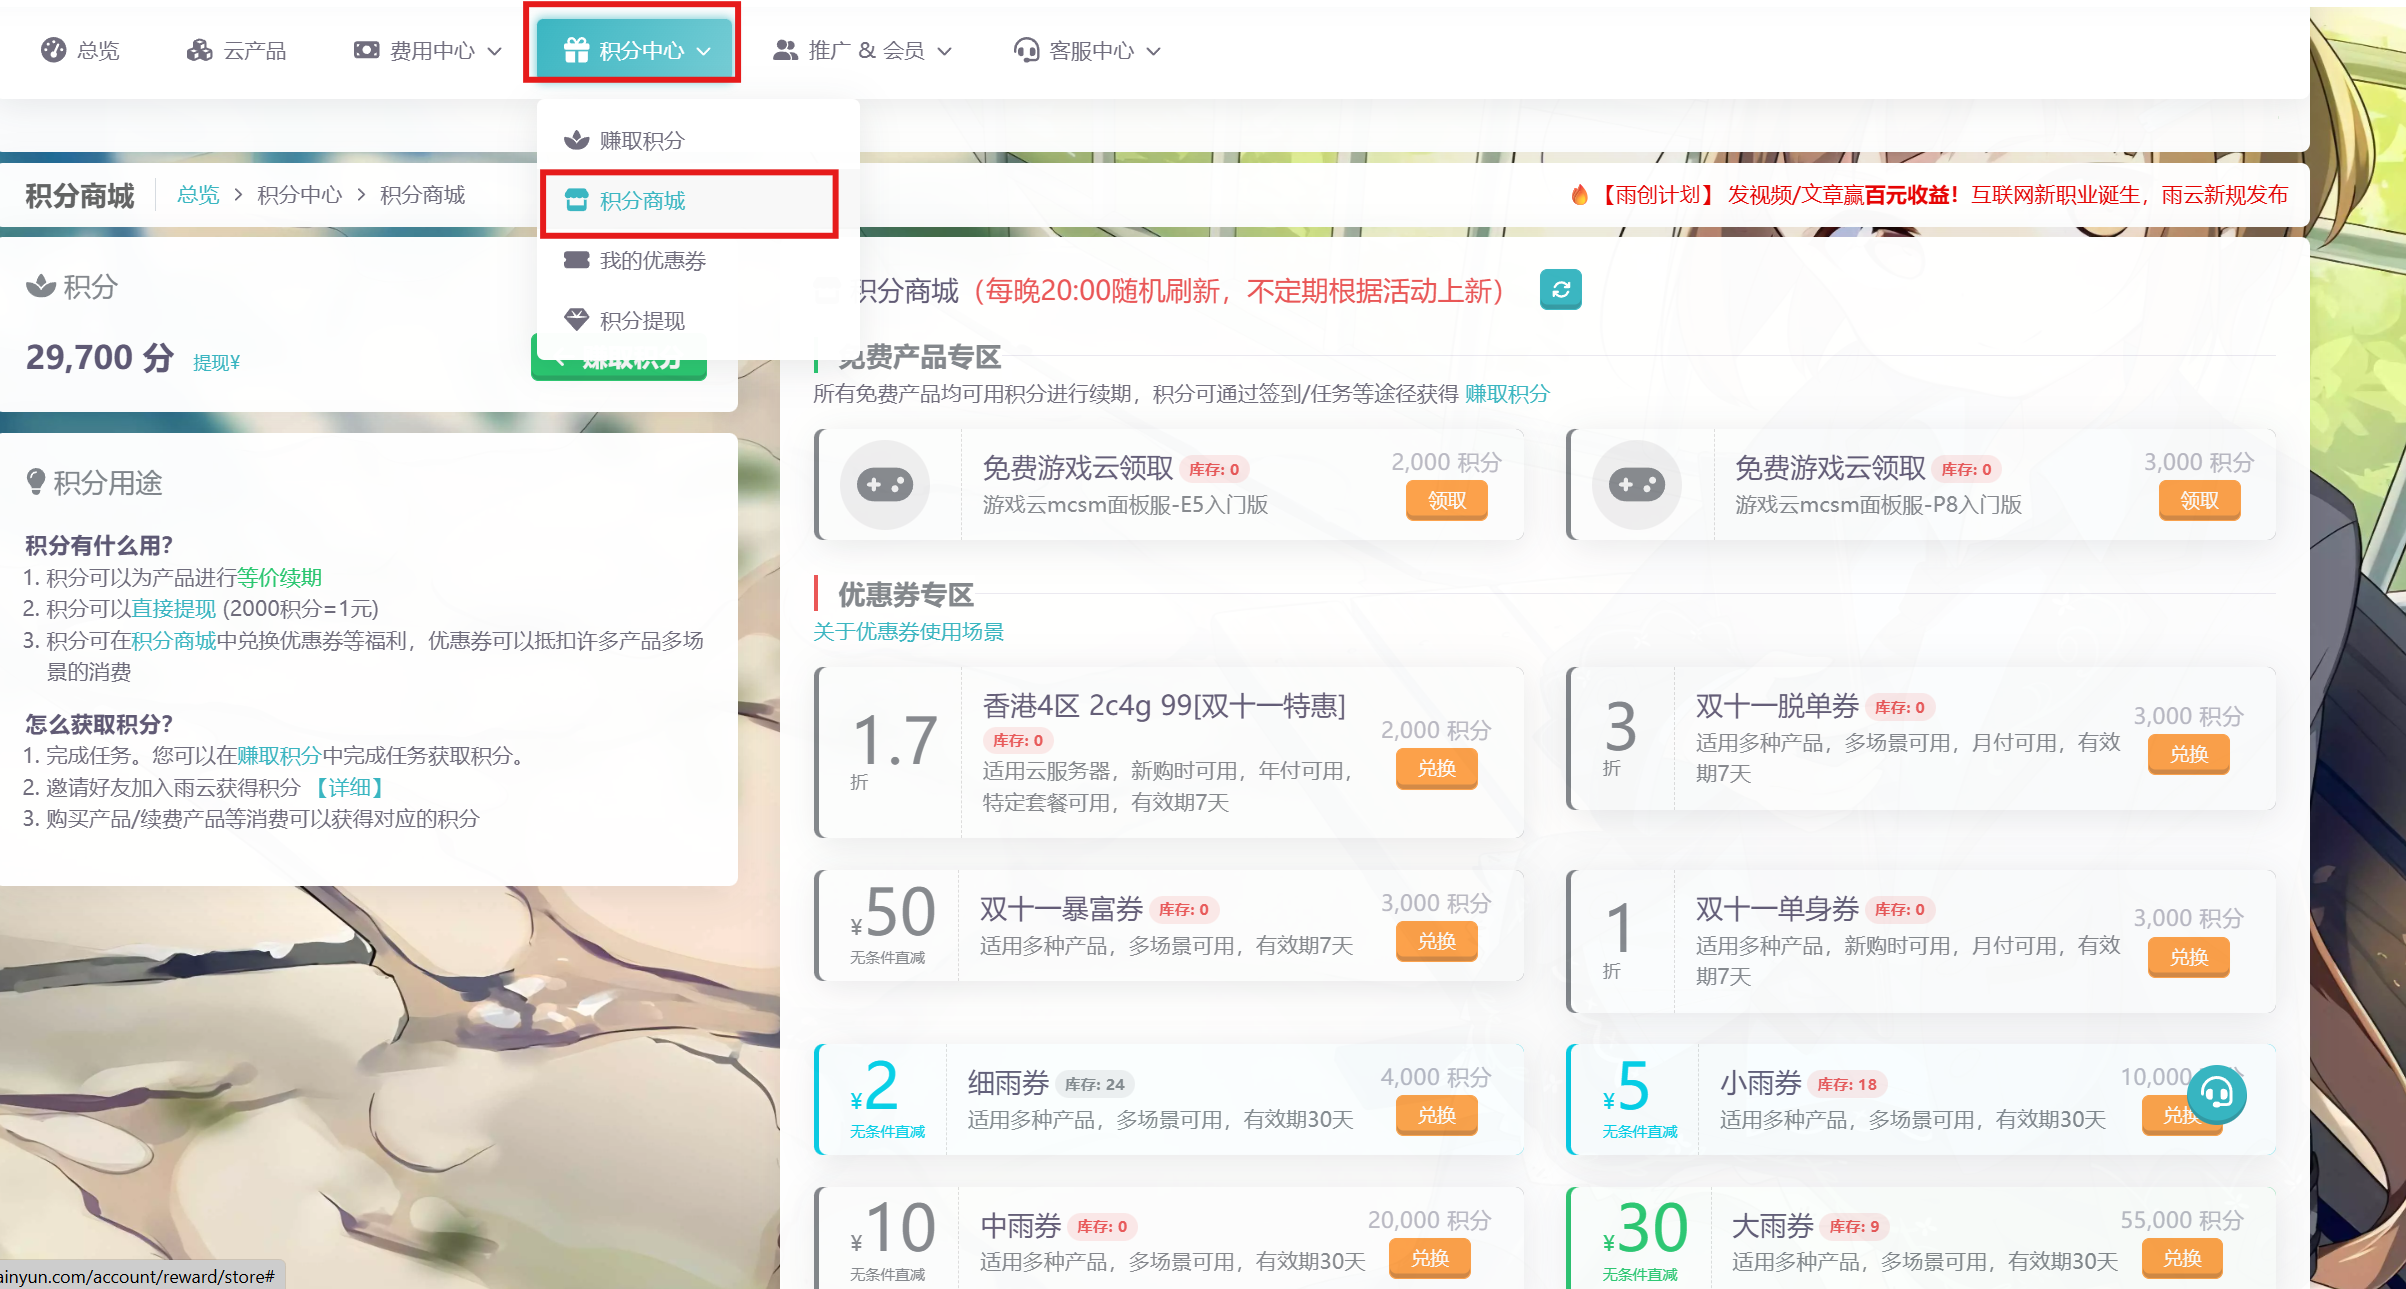Click the diamond icon for 积分提现
Screen dimensions: 2406x1289
point(576,320)
